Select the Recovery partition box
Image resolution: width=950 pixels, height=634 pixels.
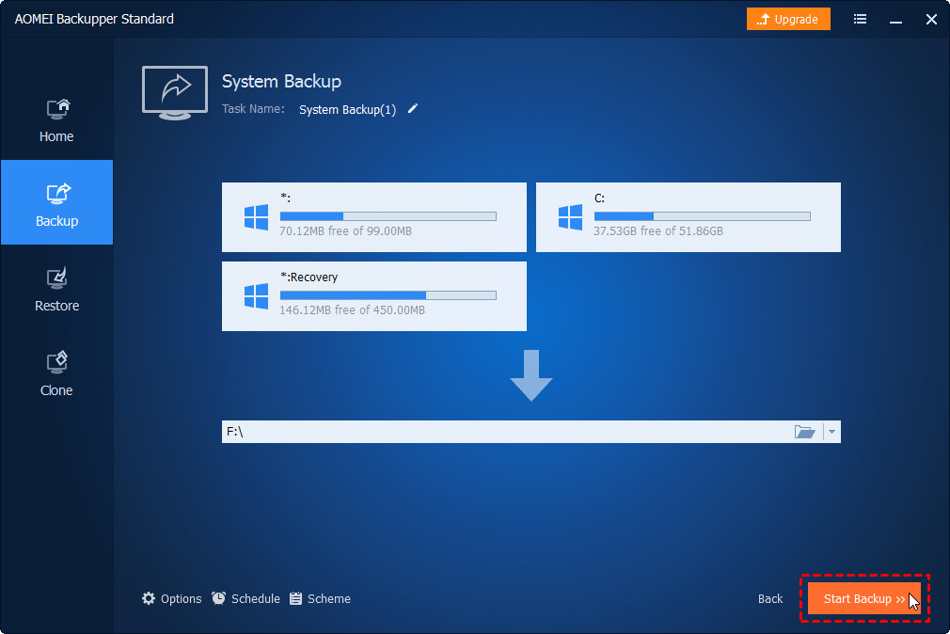tap(373, 296)
